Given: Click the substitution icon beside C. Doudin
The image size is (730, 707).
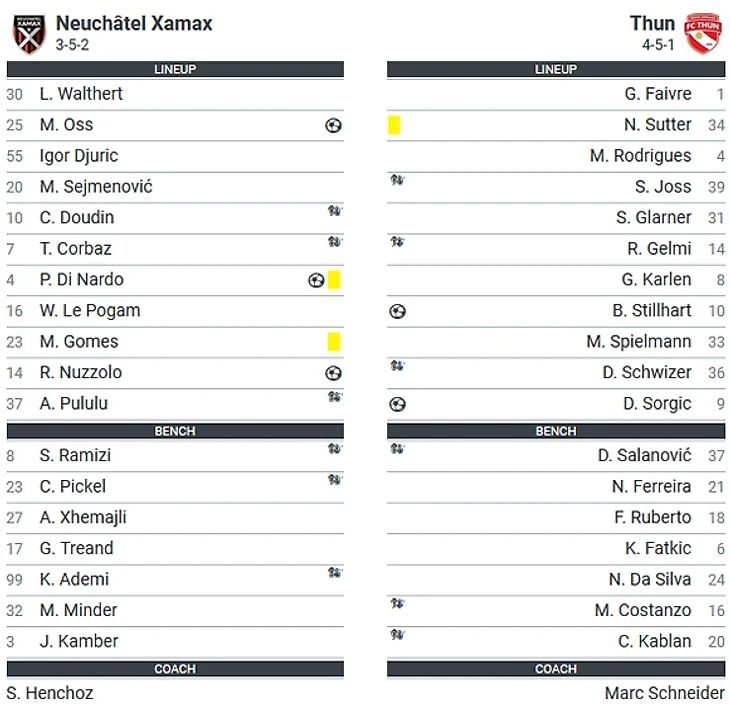Looking at the screenshot, I should [335, 212].
